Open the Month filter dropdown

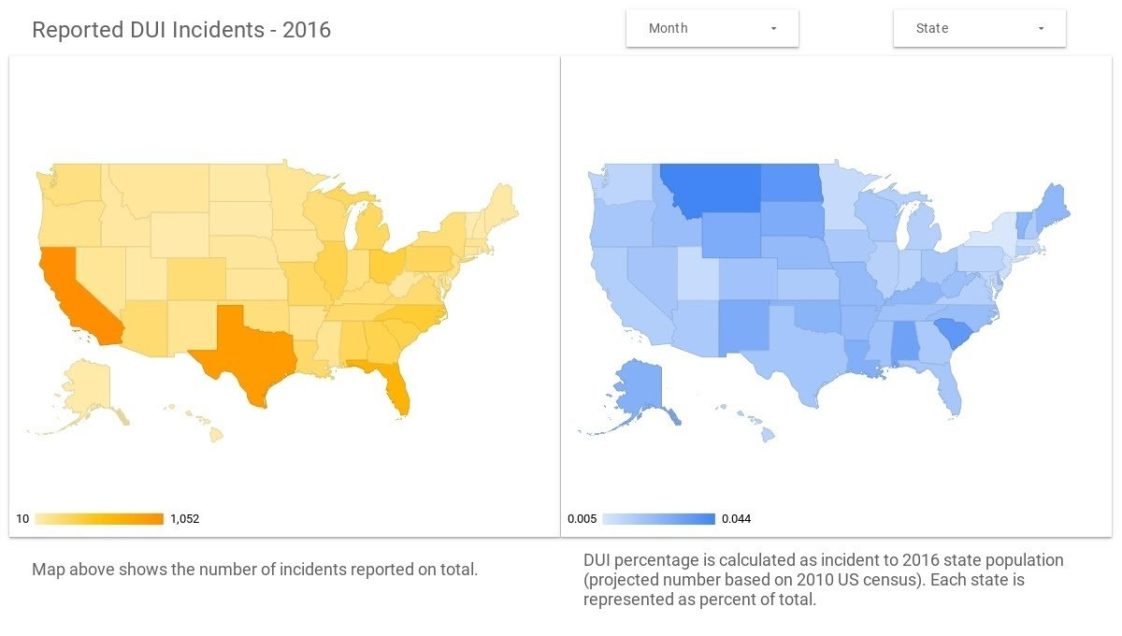712,28
